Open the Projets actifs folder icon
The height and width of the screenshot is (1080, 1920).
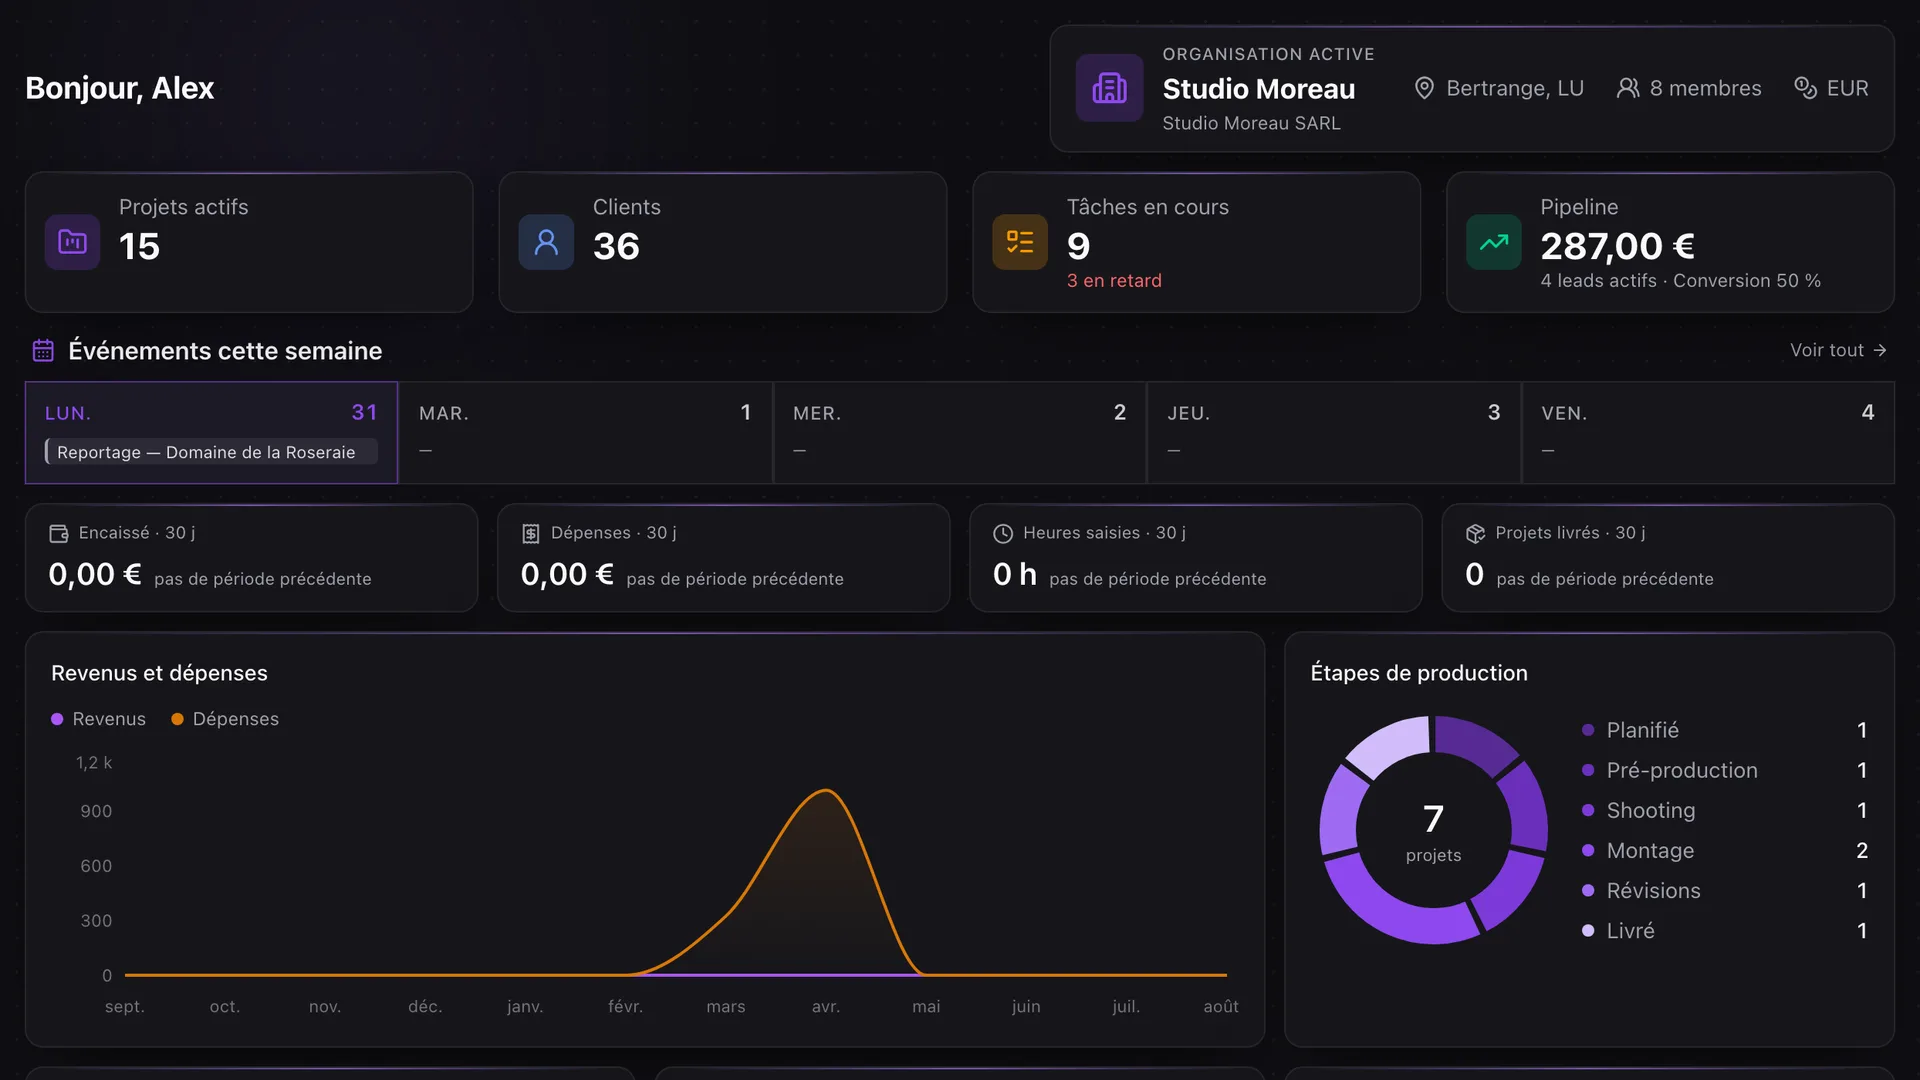pyautogui.click(x=72, y=242)
